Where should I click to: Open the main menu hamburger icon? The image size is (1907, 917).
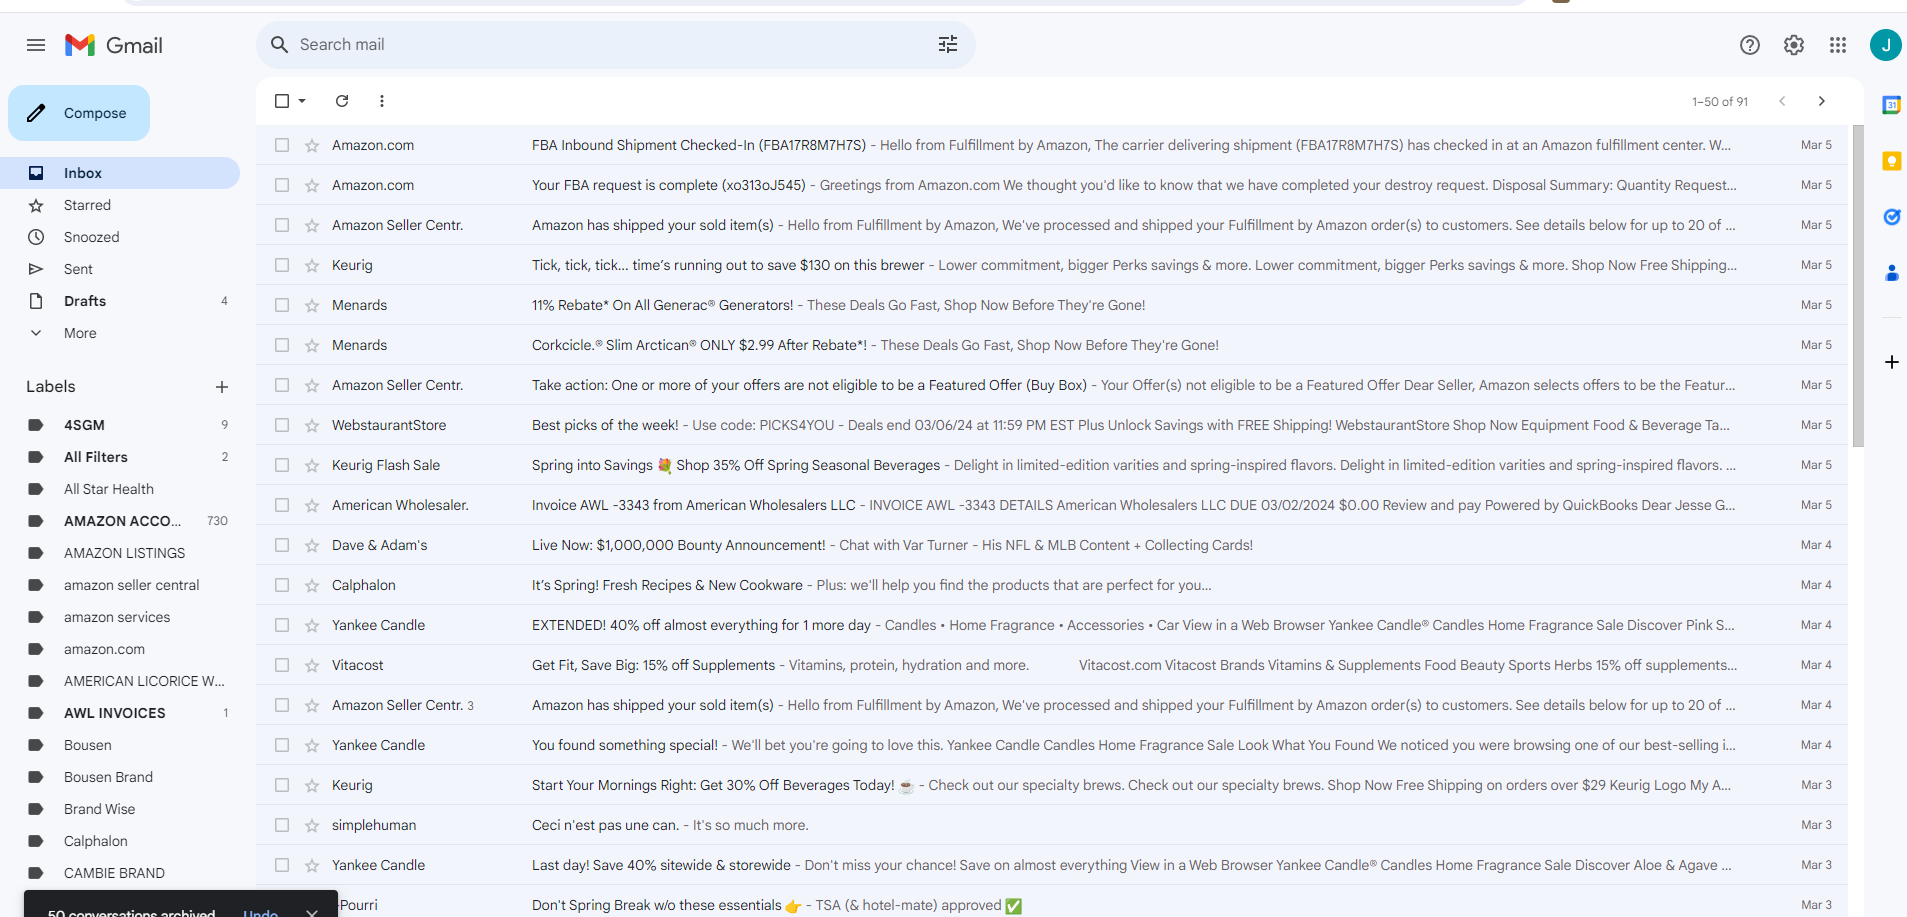point(36,45)
